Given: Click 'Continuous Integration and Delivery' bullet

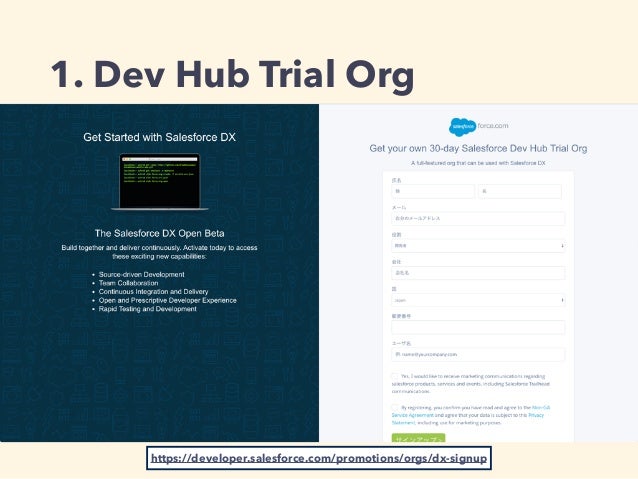Looking at the screenshot, I should pos(153,292).
